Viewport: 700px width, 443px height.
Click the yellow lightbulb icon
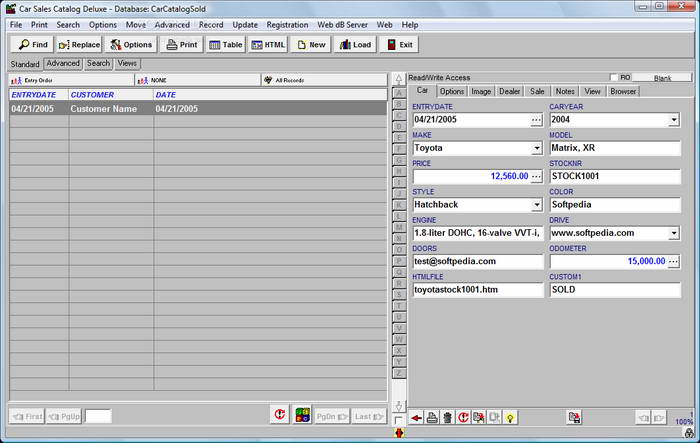(510, 418)
